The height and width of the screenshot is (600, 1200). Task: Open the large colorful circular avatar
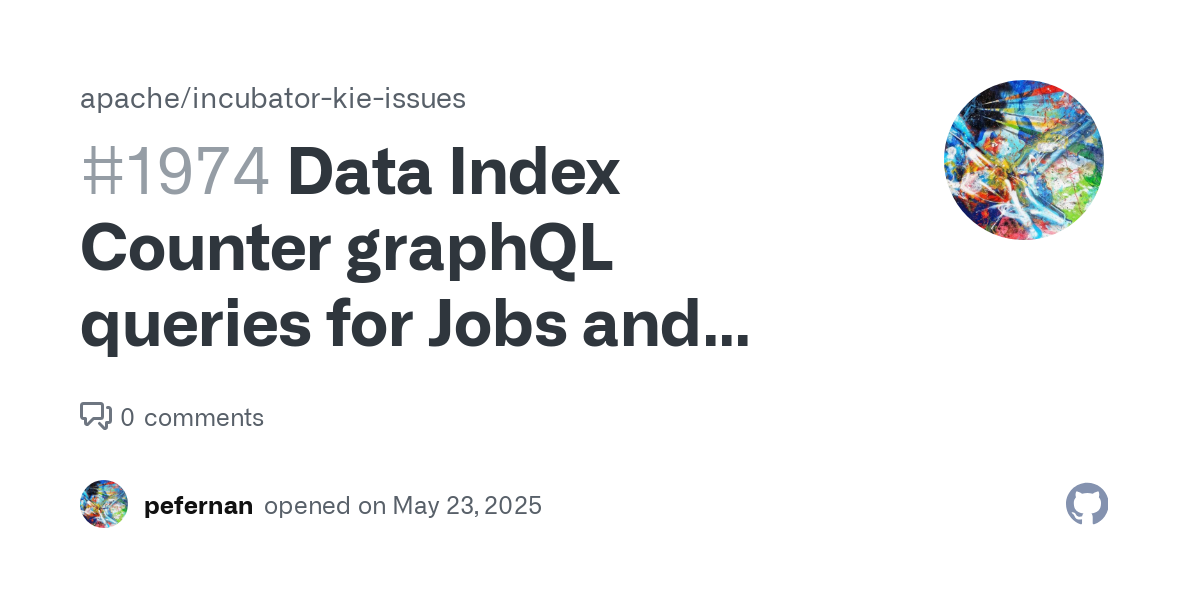[x=1023, y=160]
